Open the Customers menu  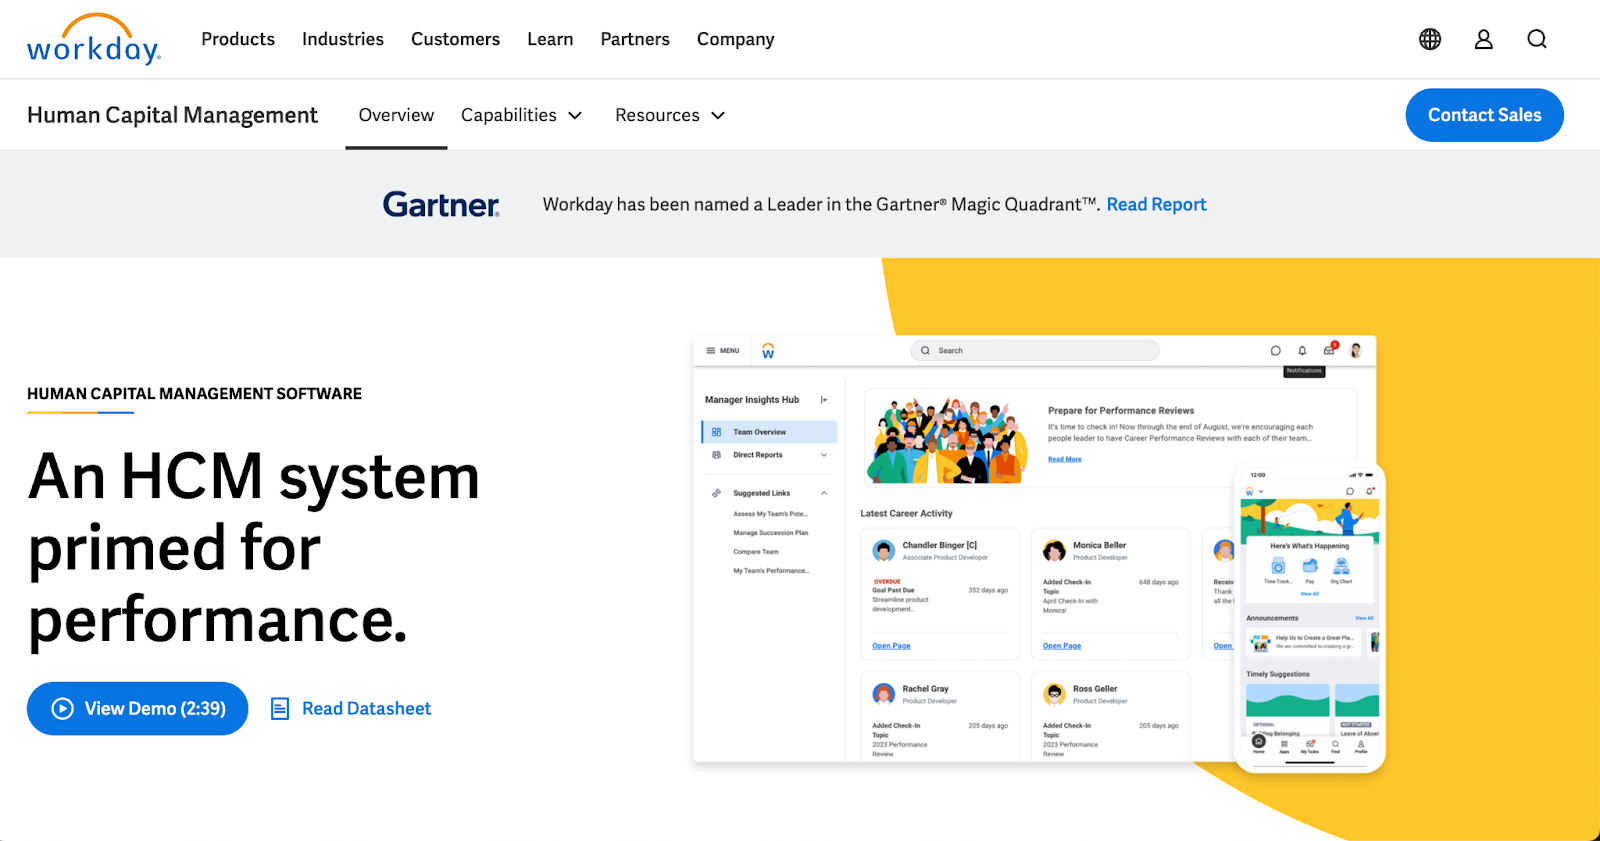[455, 39]
